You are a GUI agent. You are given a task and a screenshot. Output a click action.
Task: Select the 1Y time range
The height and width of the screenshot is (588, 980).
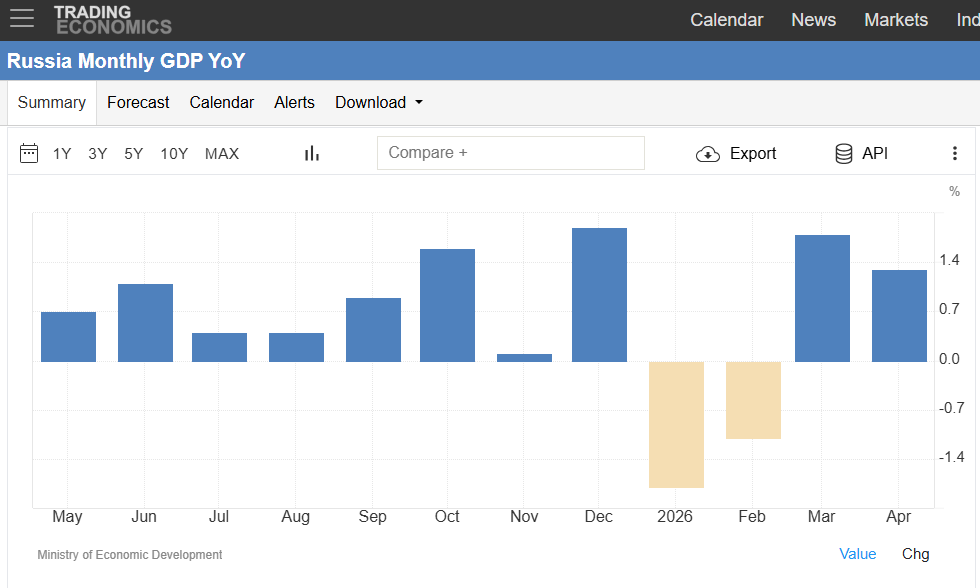click(62, 154)
